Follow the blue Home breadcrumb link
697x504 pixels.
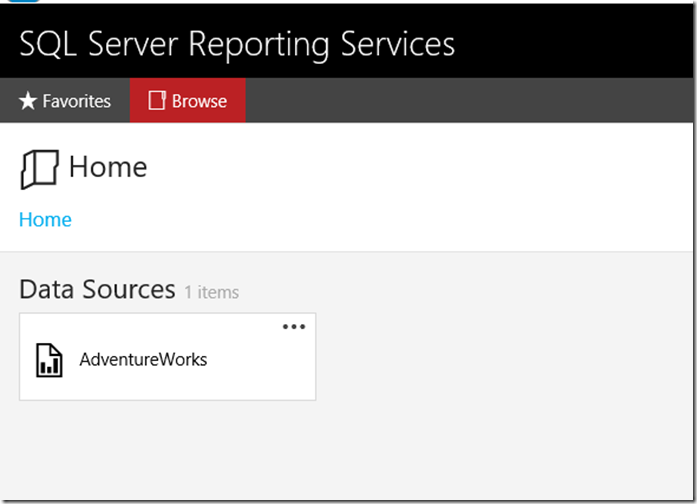[45, 220]
